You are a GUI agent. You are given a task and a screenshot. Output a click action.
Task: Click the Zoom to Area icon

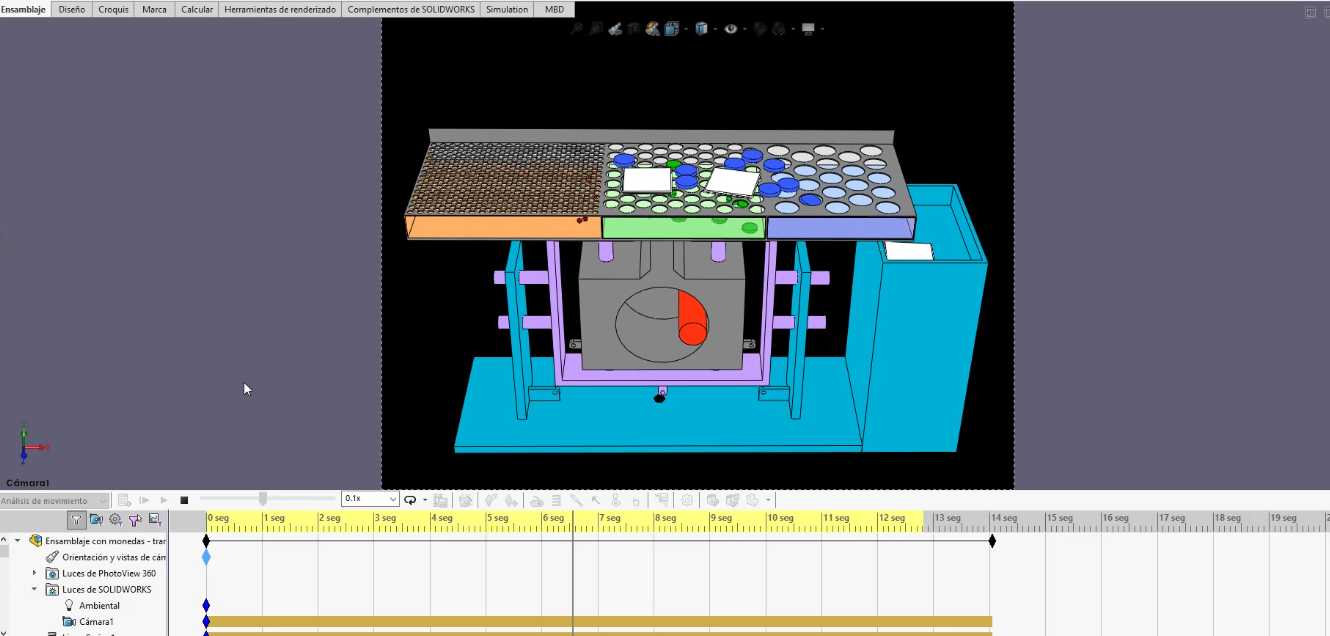click(x=595, y=29)
